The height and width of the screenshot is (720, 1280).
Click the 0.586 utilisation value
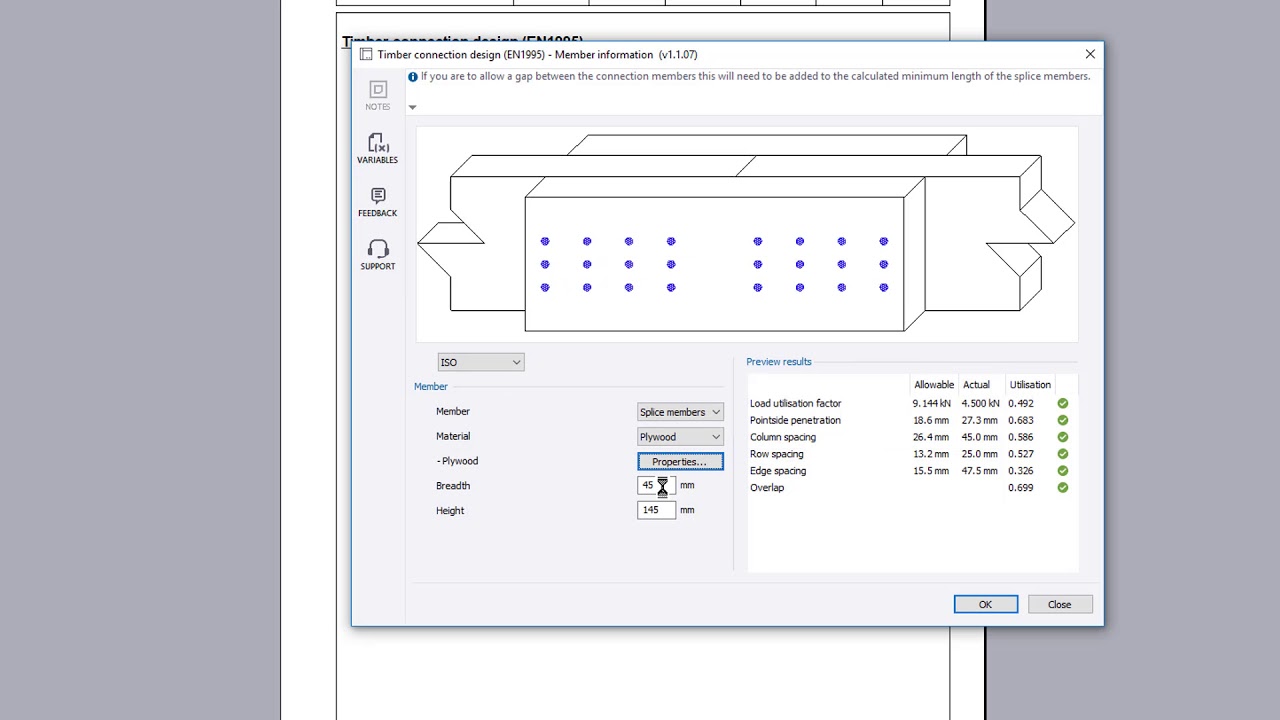(1021, 437)
